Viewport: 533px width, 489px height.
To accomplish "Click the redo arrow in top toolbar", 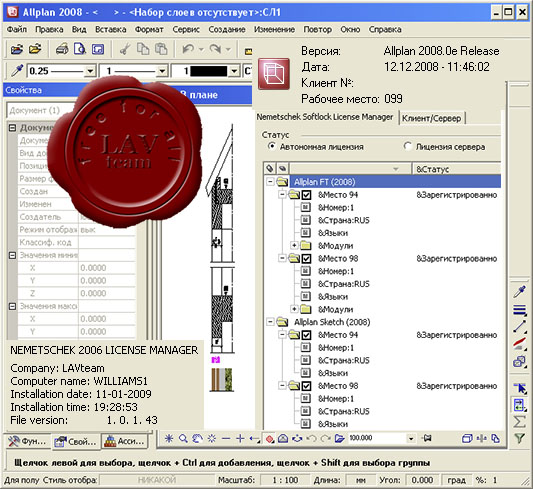I will (215, 50).
